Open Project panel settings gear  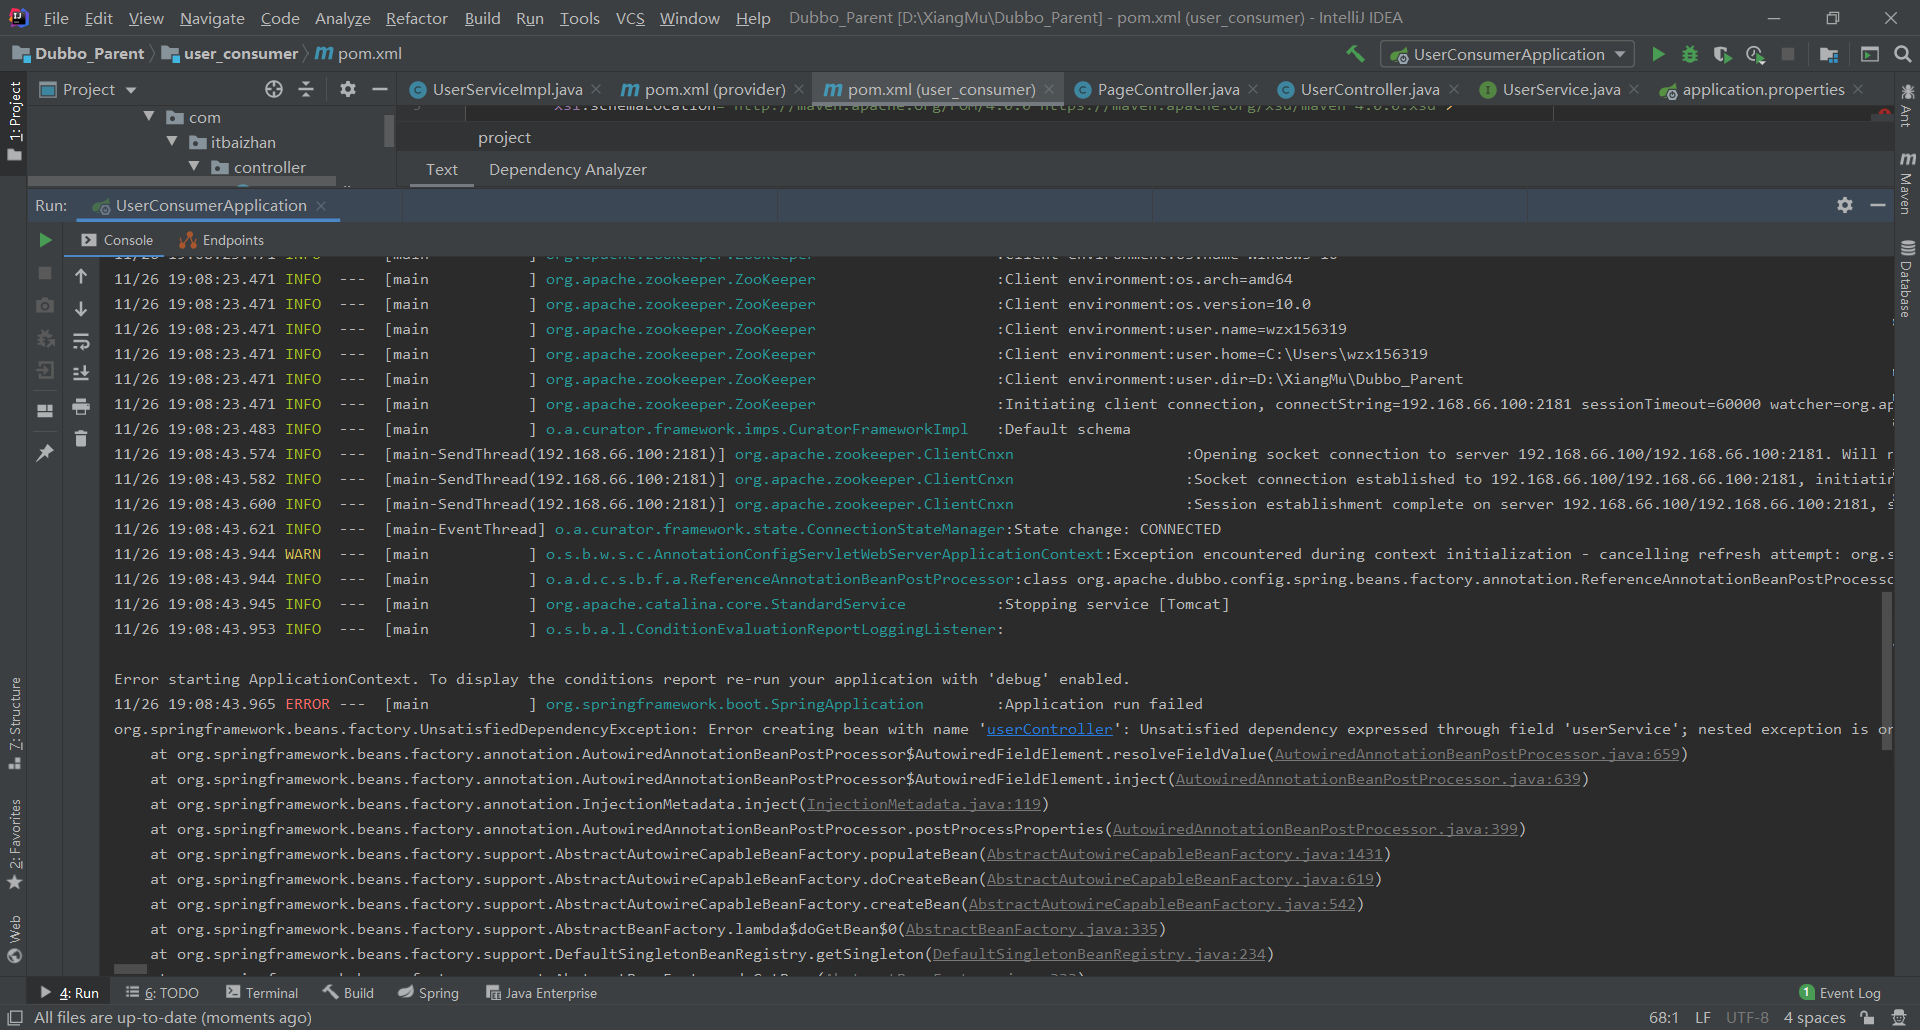(x=347, y=89)
